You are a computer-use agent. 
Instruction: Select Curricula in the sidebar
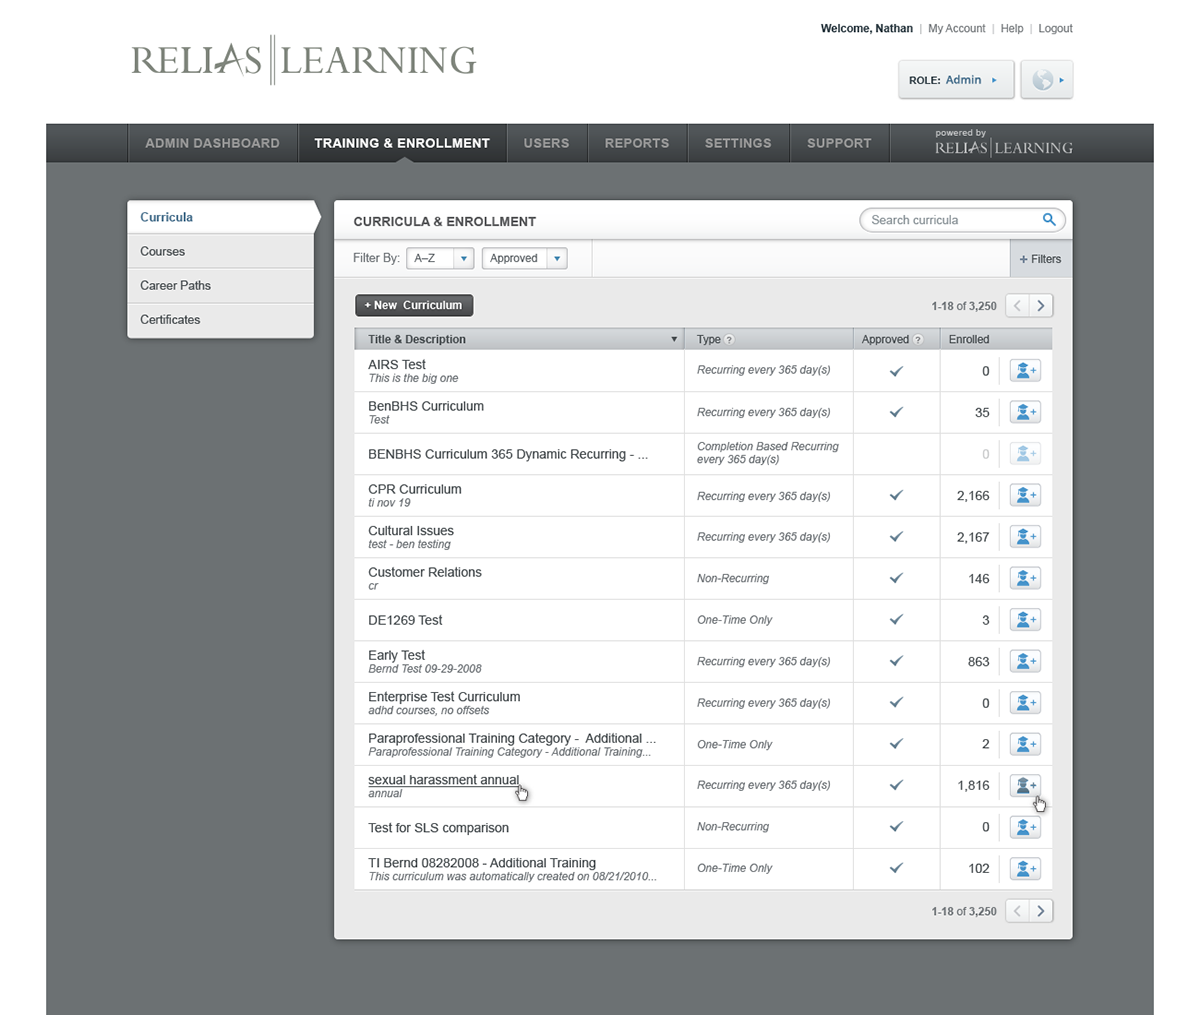coord(220,217)
